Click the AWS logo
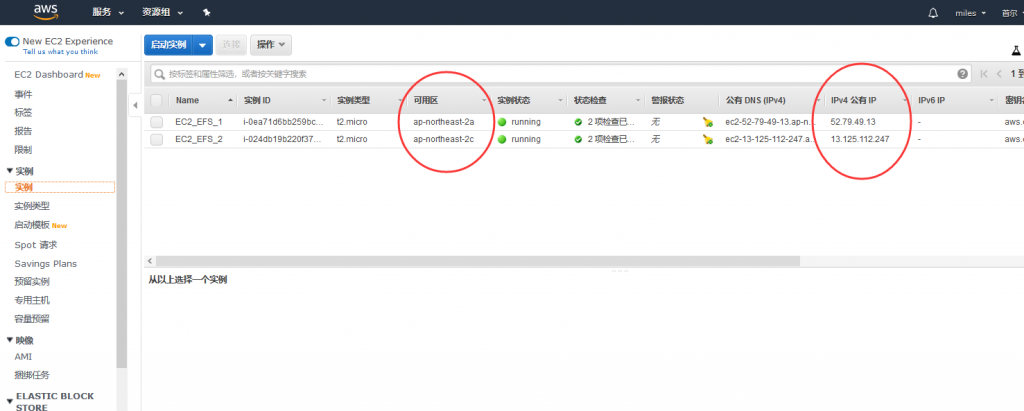This screenshot has width=1024, height=411. coord(46,11)
